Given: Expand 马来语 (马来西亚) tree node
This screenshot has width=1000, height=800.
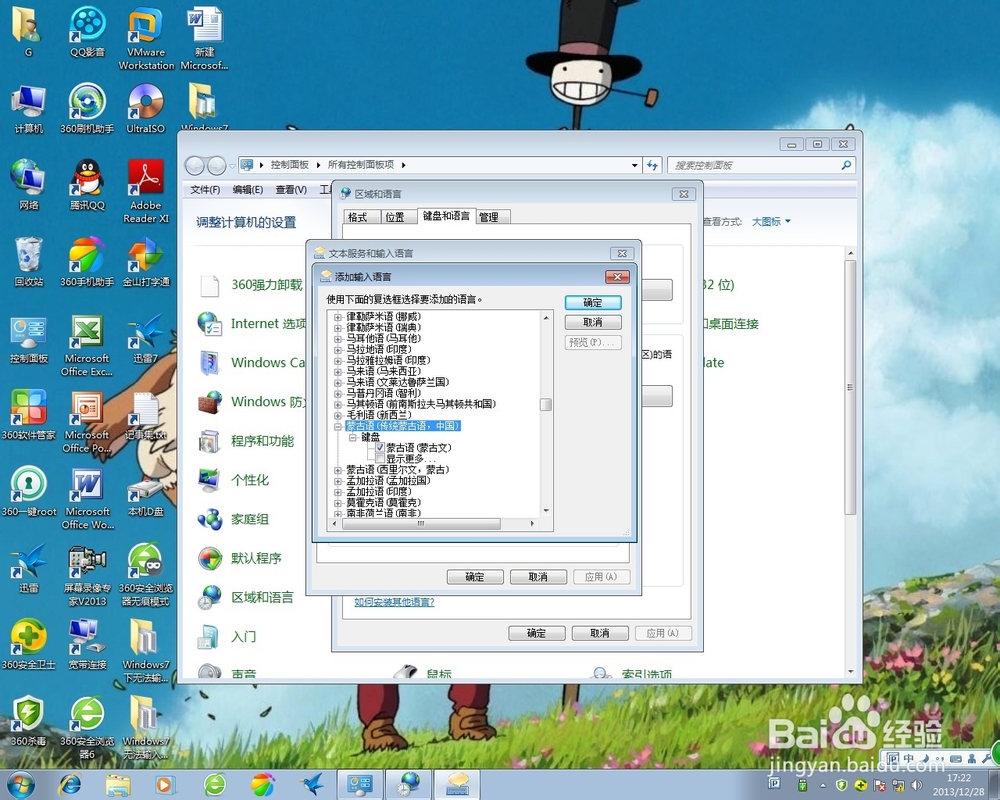Looking at the screenshot, I should pos(338,371).
